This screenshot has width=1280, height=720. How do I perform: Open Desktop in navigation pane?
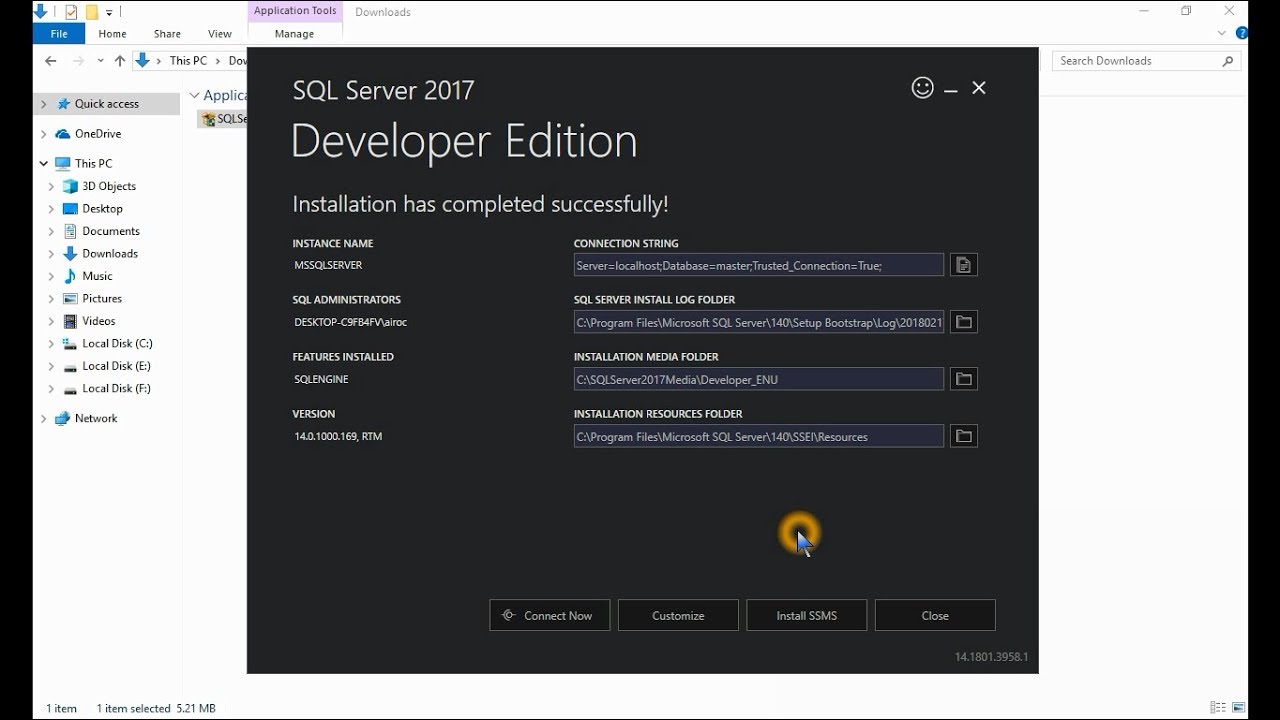click(x=102, y=209)
